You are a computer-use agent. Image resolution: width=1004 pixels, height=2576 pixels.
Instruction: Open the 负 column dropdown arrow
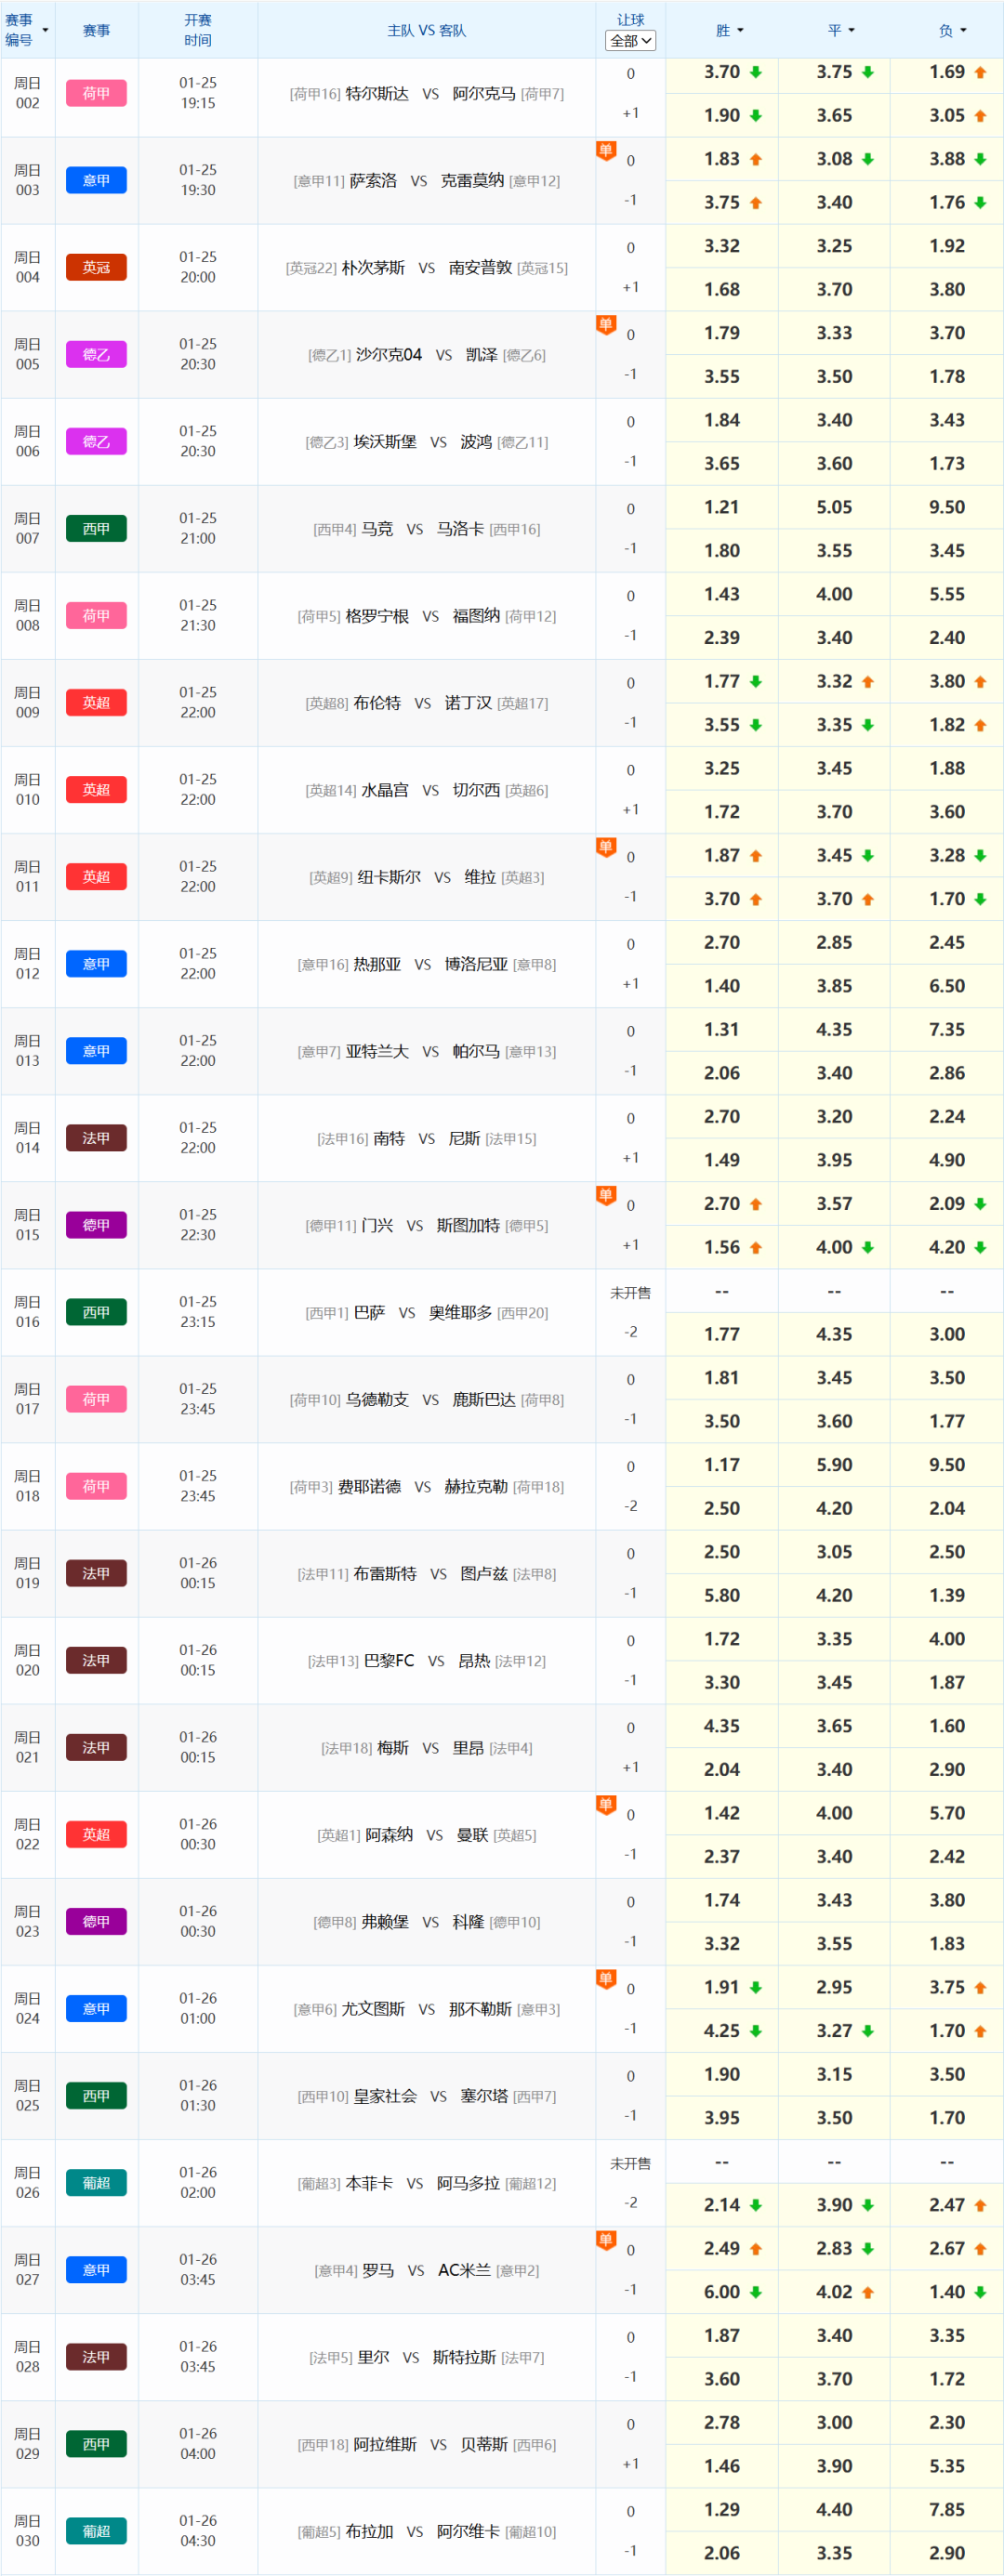point(963,30)
